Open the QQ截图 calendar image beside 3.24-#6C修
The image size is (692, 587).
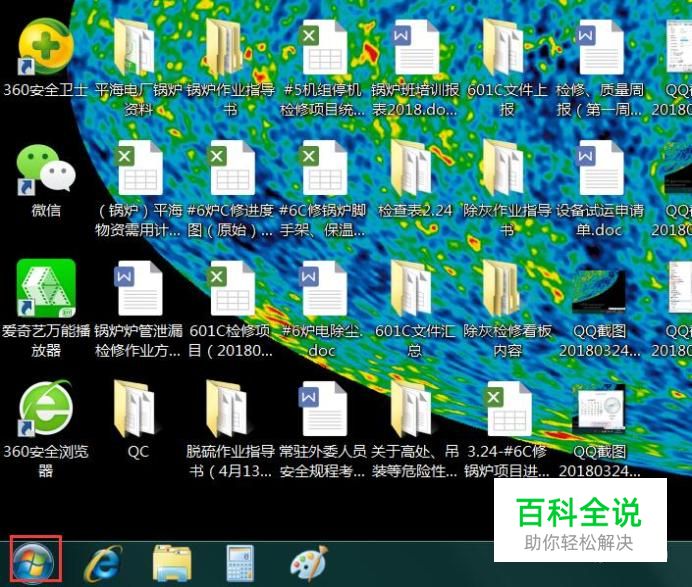click(599, 410)
